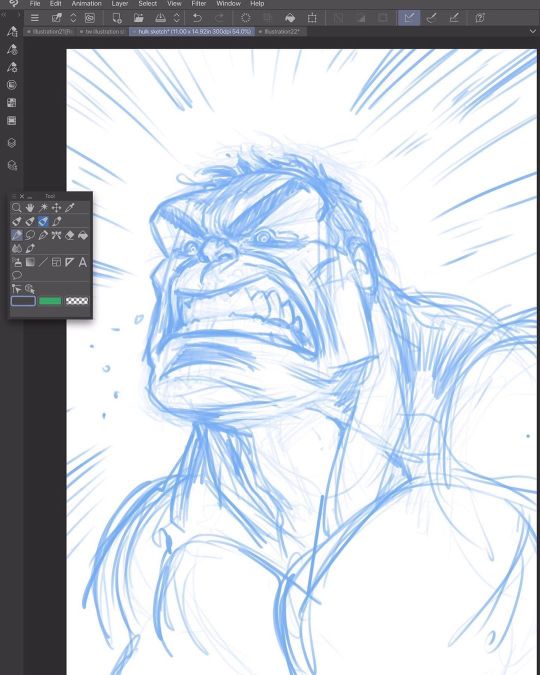540x675 pixels.
Task: Open the 3D cube material palette sidebar icon
Action: point(12,143)
